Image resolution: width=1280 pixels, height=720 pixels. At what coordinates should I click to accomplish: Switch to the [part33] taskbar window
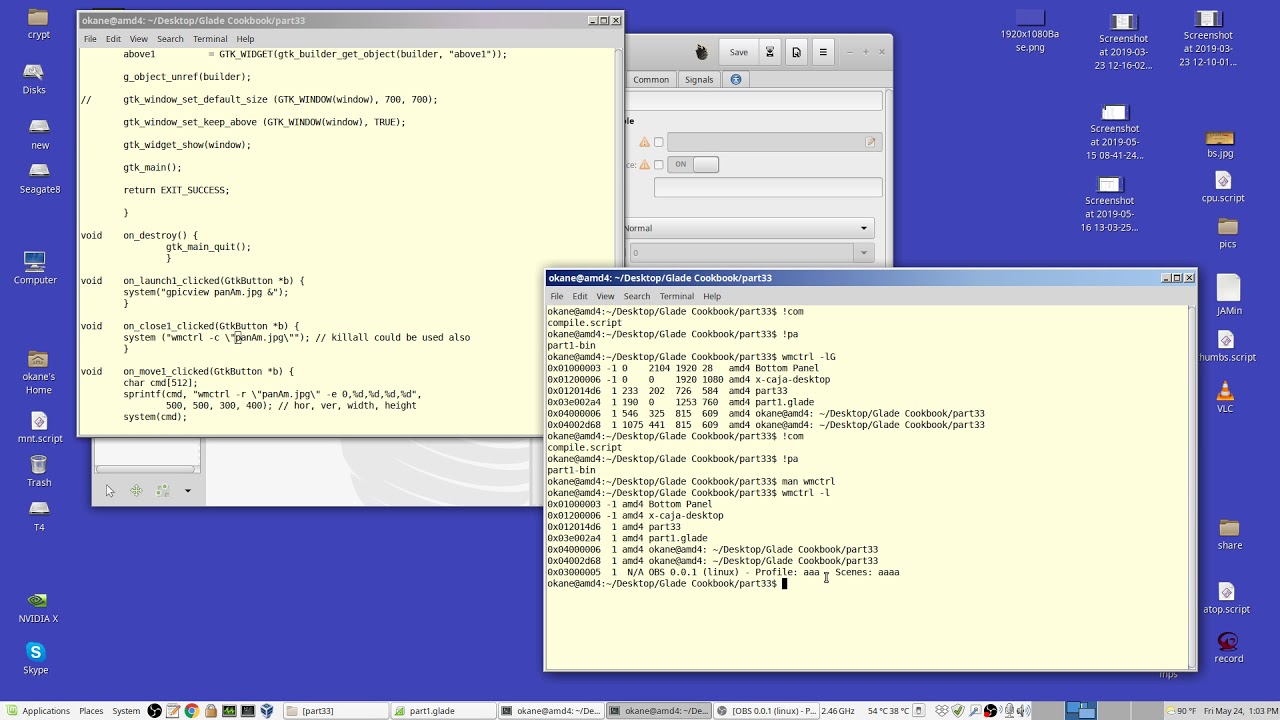pyautogui.click(x=335, y=711)
